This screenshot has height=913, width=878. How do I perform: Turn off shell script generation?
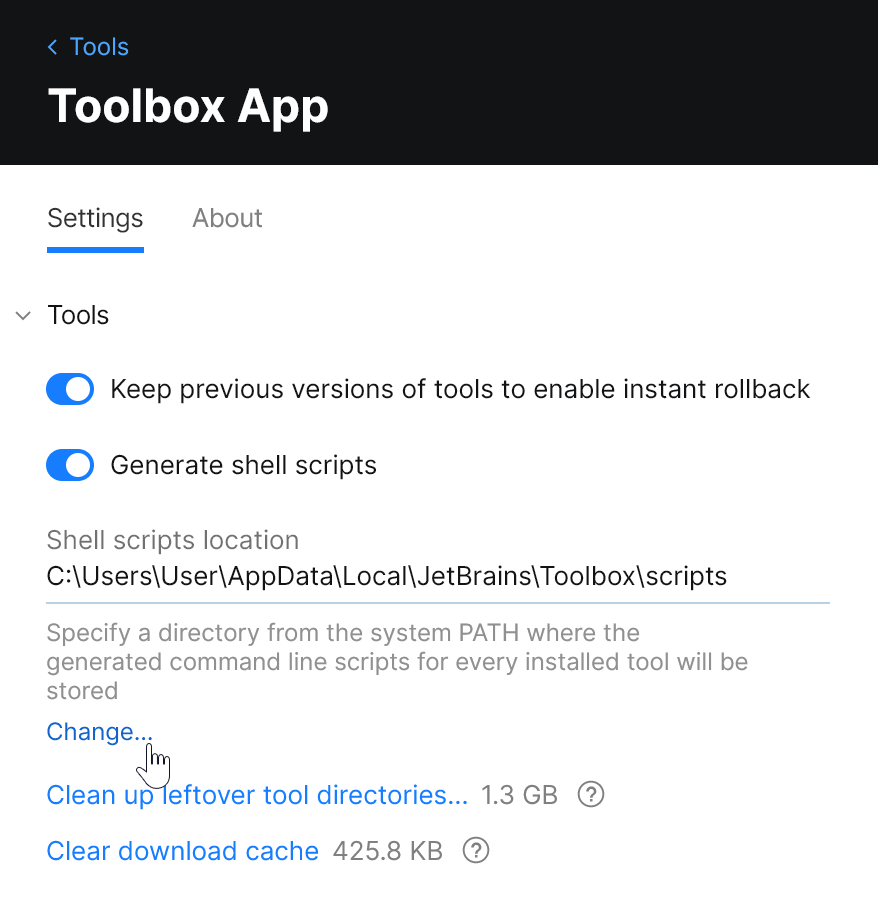(70, 465)
